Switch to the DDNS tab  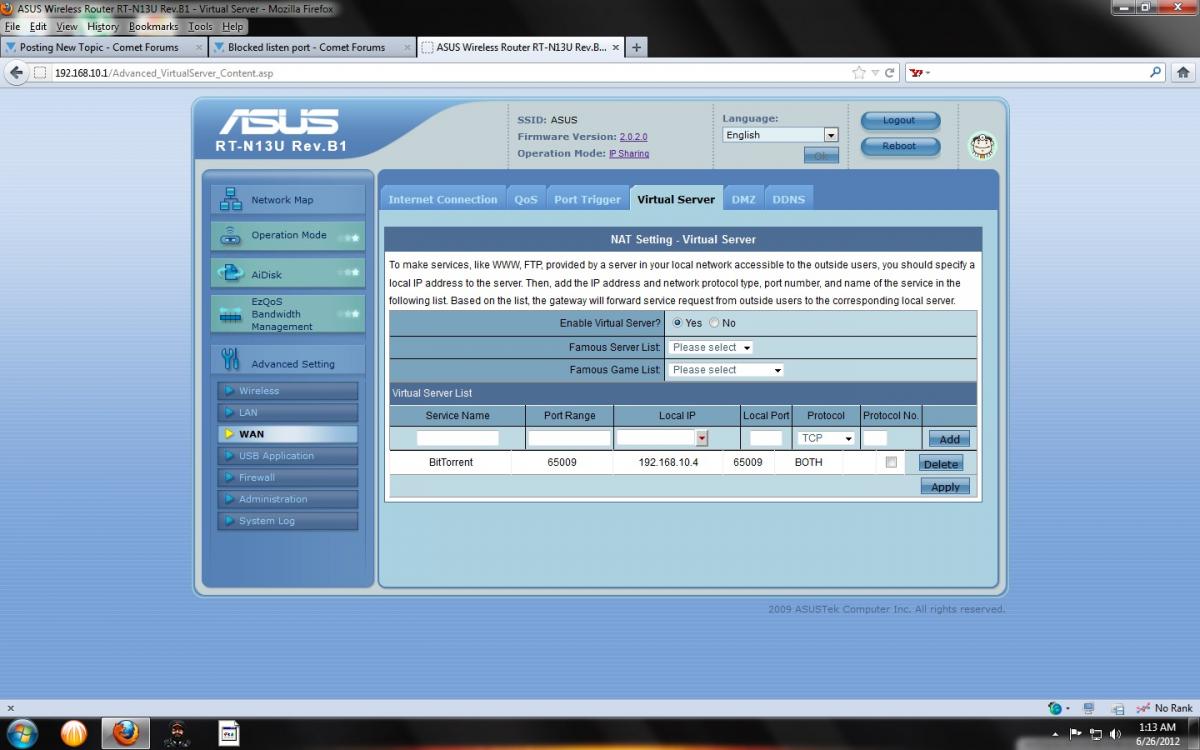point(789,199)
